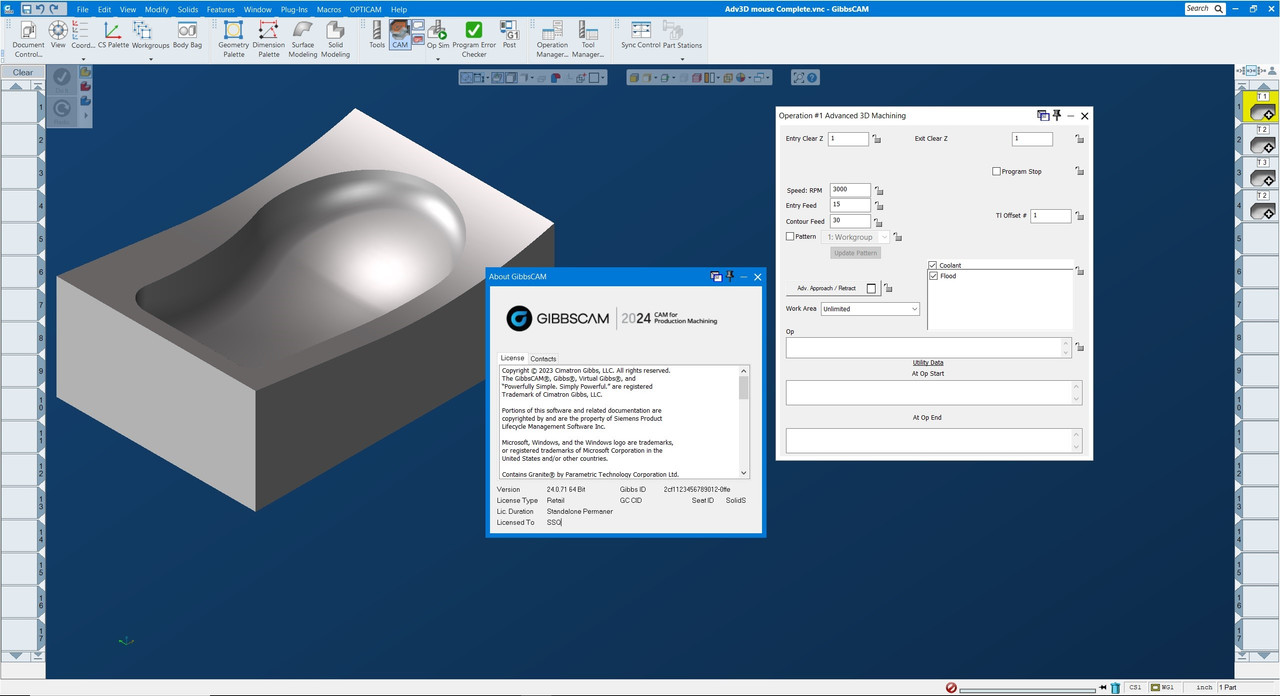Click the About dialog license scrollbar
1280x696 pixels.
pyautogui.click(x=744, y=422)
